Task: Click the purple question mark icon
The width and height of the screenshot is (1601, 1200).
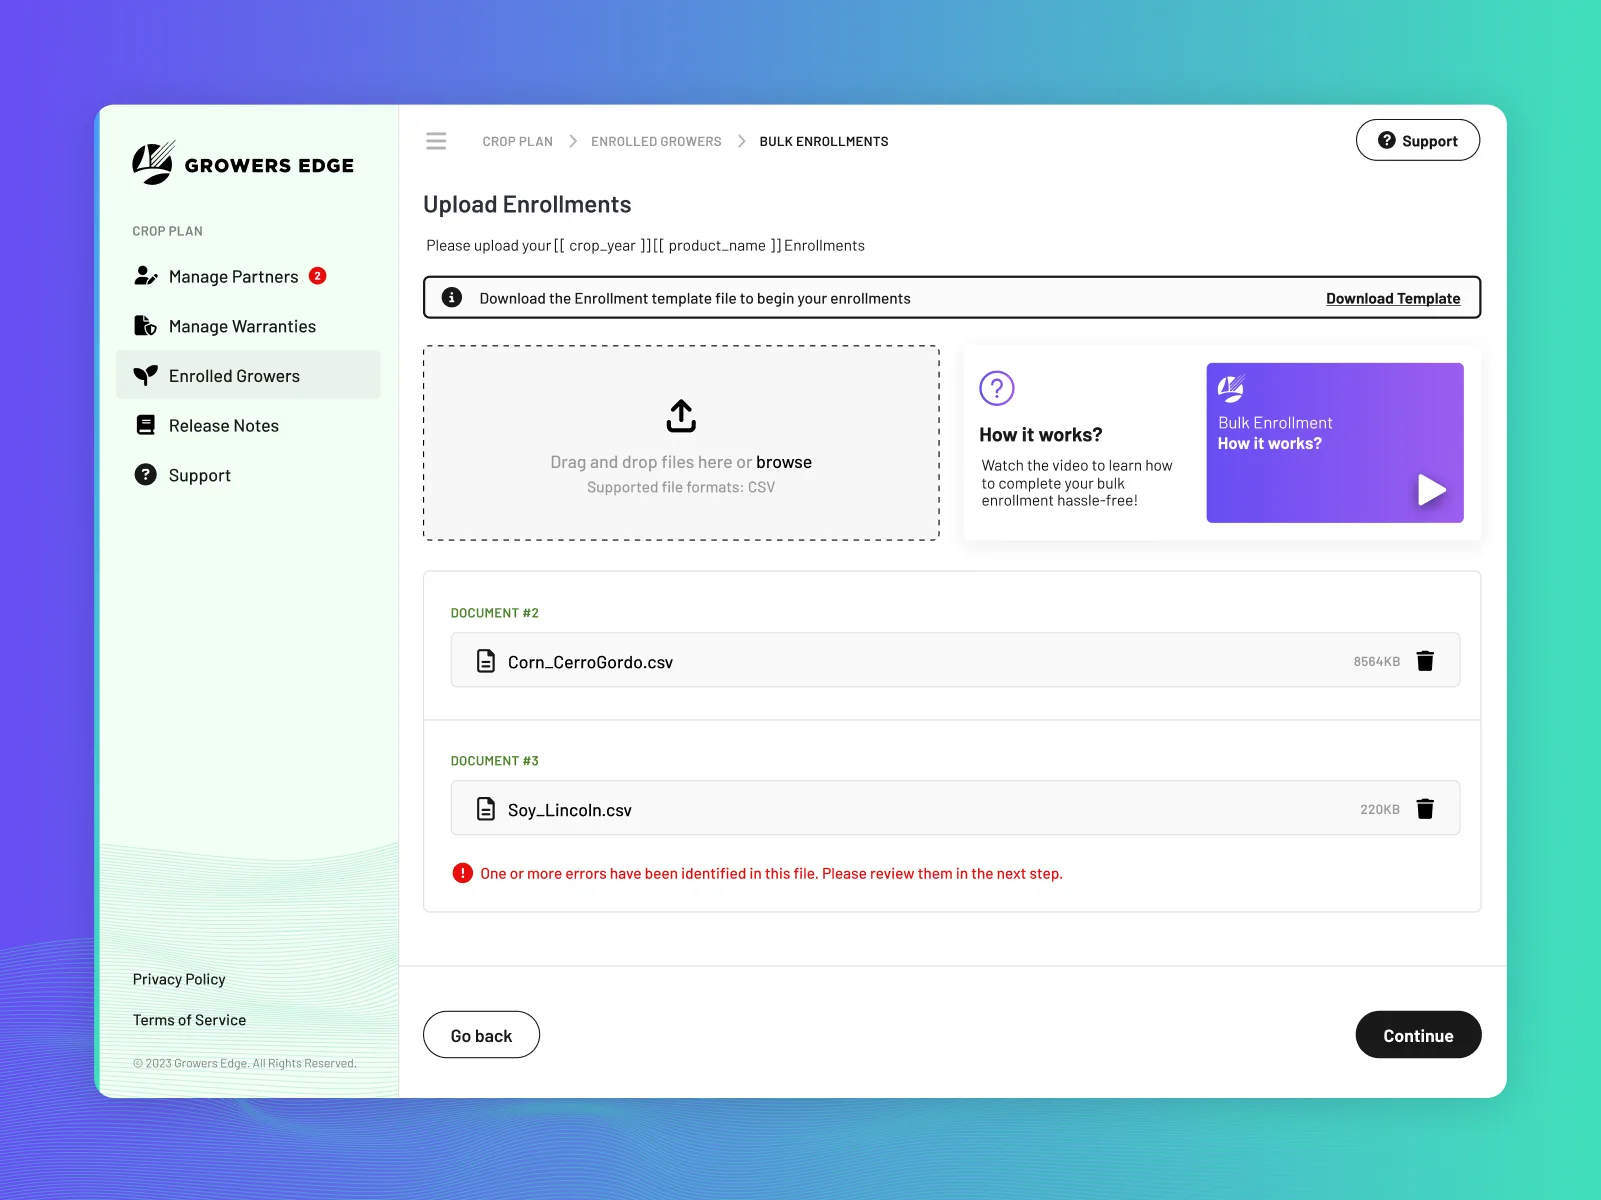Action: pyautogui.click(x=996, y=388)
